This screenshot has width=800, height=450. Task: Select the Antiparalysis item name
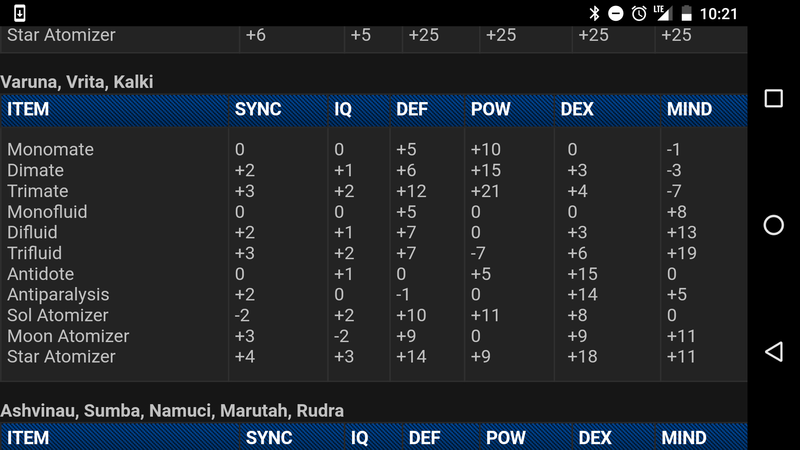(x=58, y=294)
